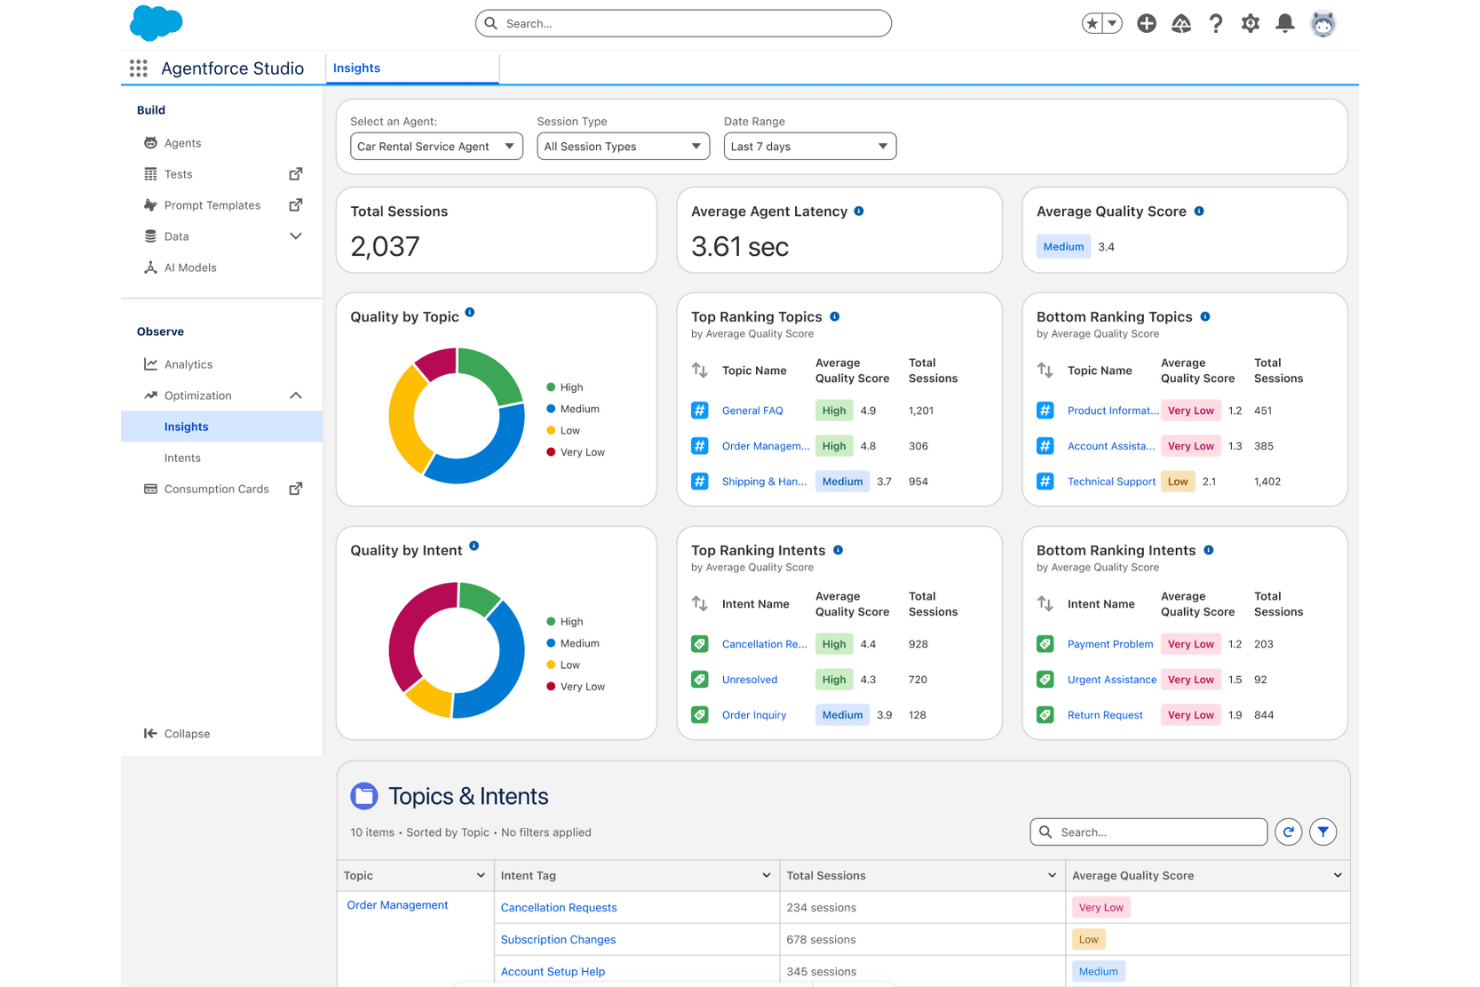Open the Intent Tag column header menu
Image resolution: width=1480 pixels, height=987 pixels.
tap(767, 875)
